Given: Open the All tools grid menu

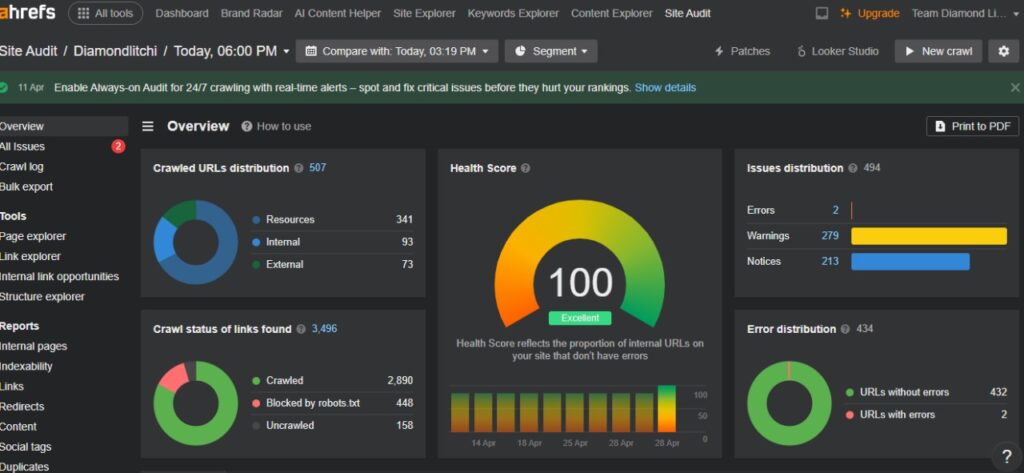Looking at the screenshot, I should 105,13.
